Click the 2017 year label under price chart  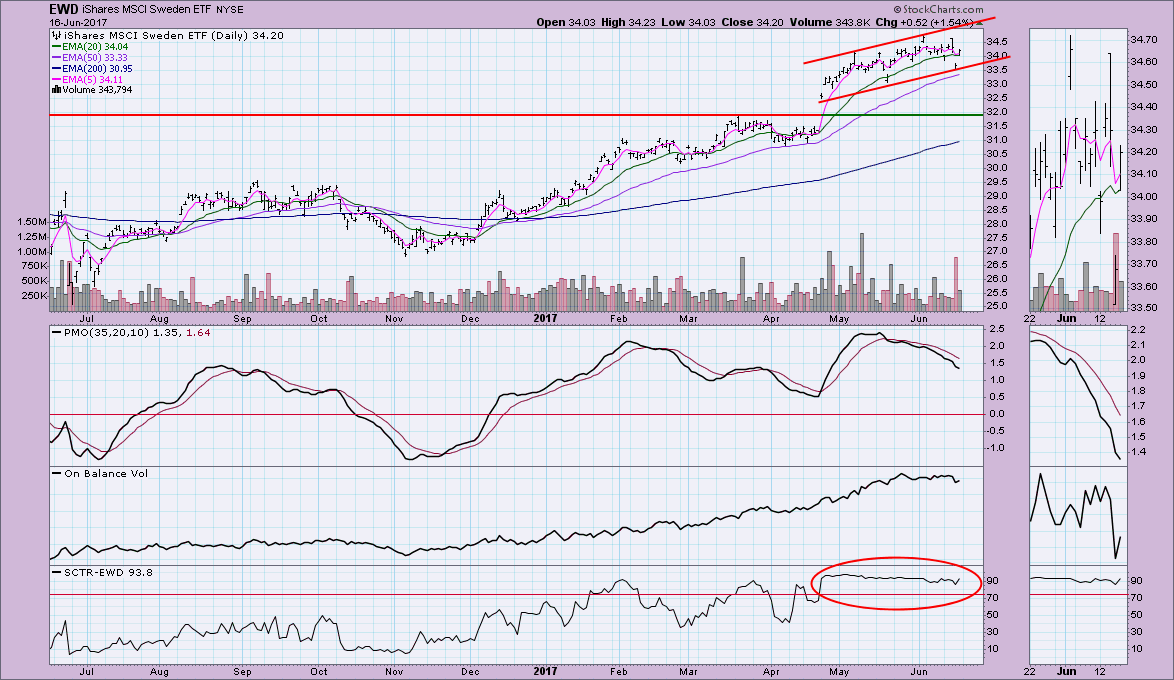(x=545, y=318)
